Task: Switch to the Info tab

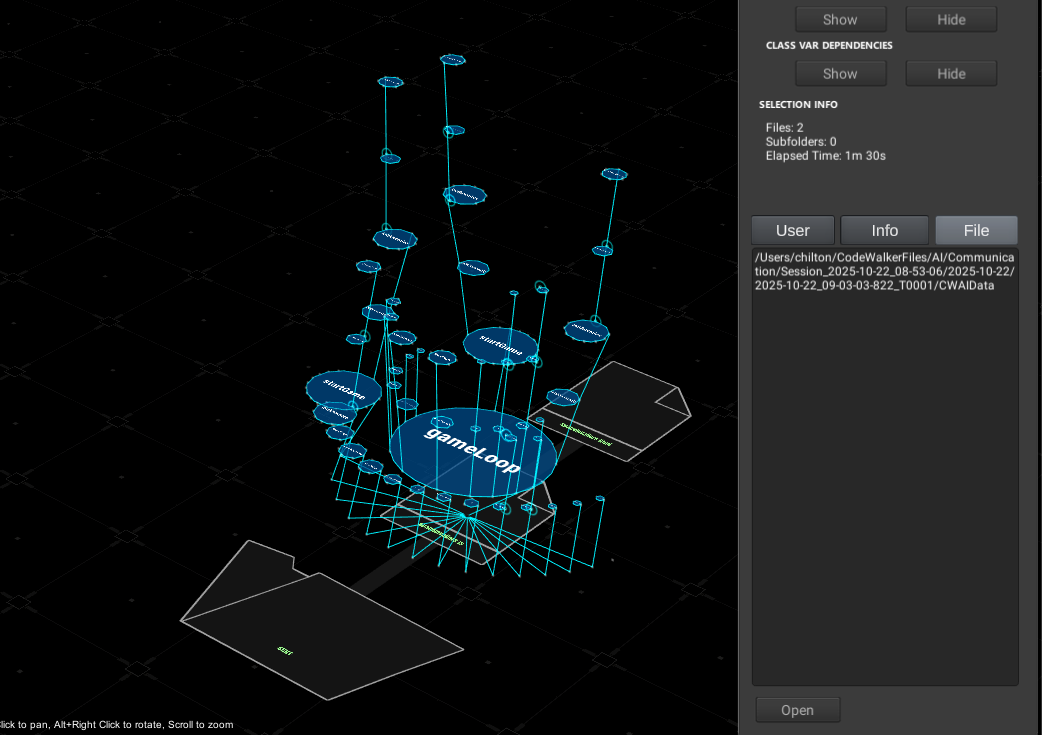Action: tap(884, 230)
